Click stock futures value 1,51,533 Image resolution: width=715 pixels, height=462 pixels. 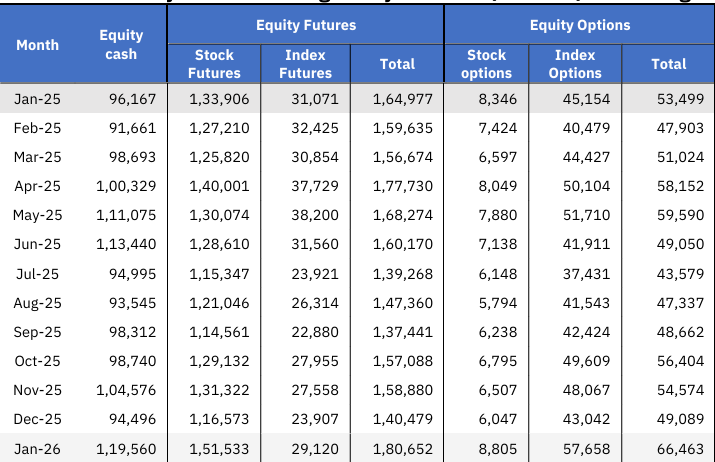click(x=219, y=449)
